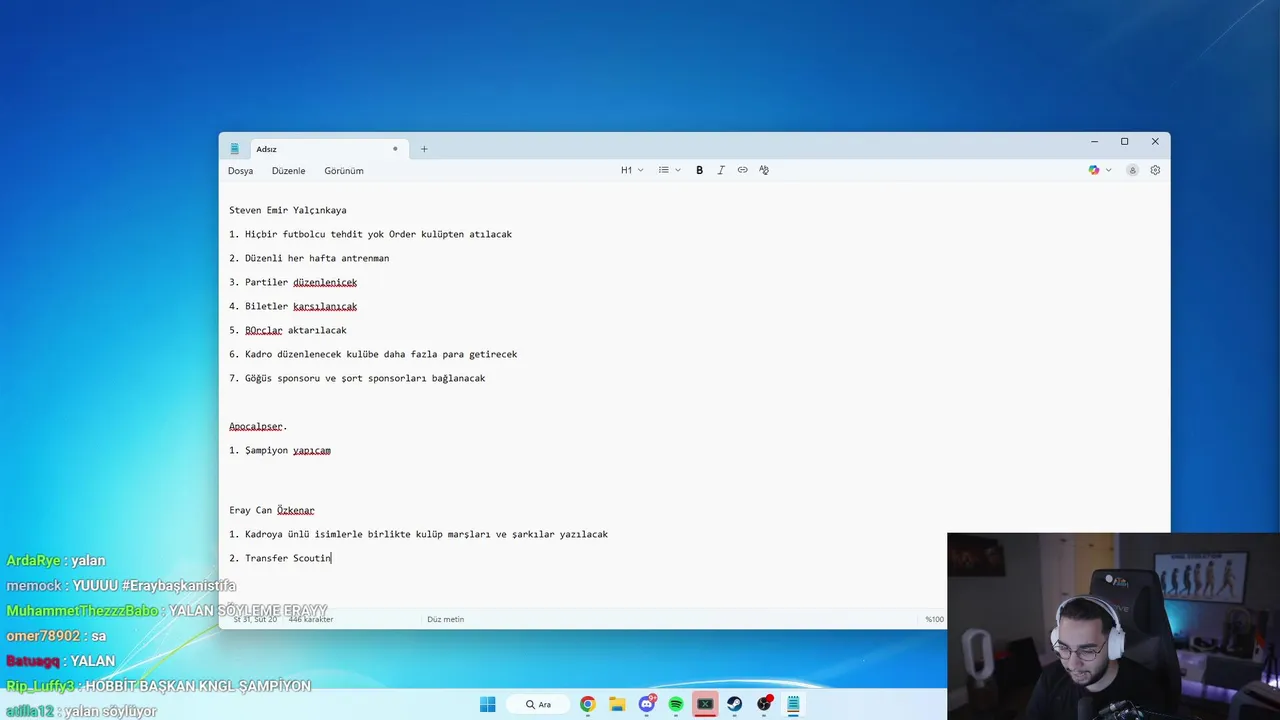Open Notepad settings gear
The height and width of the screenshot is (720, 1280).
pos(1155,170)
